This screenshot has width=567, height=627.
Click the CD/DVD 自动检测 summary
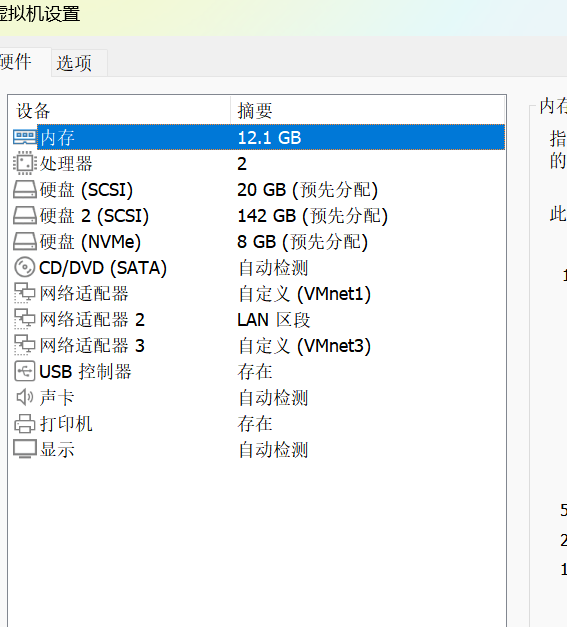(x=274, y=268)
